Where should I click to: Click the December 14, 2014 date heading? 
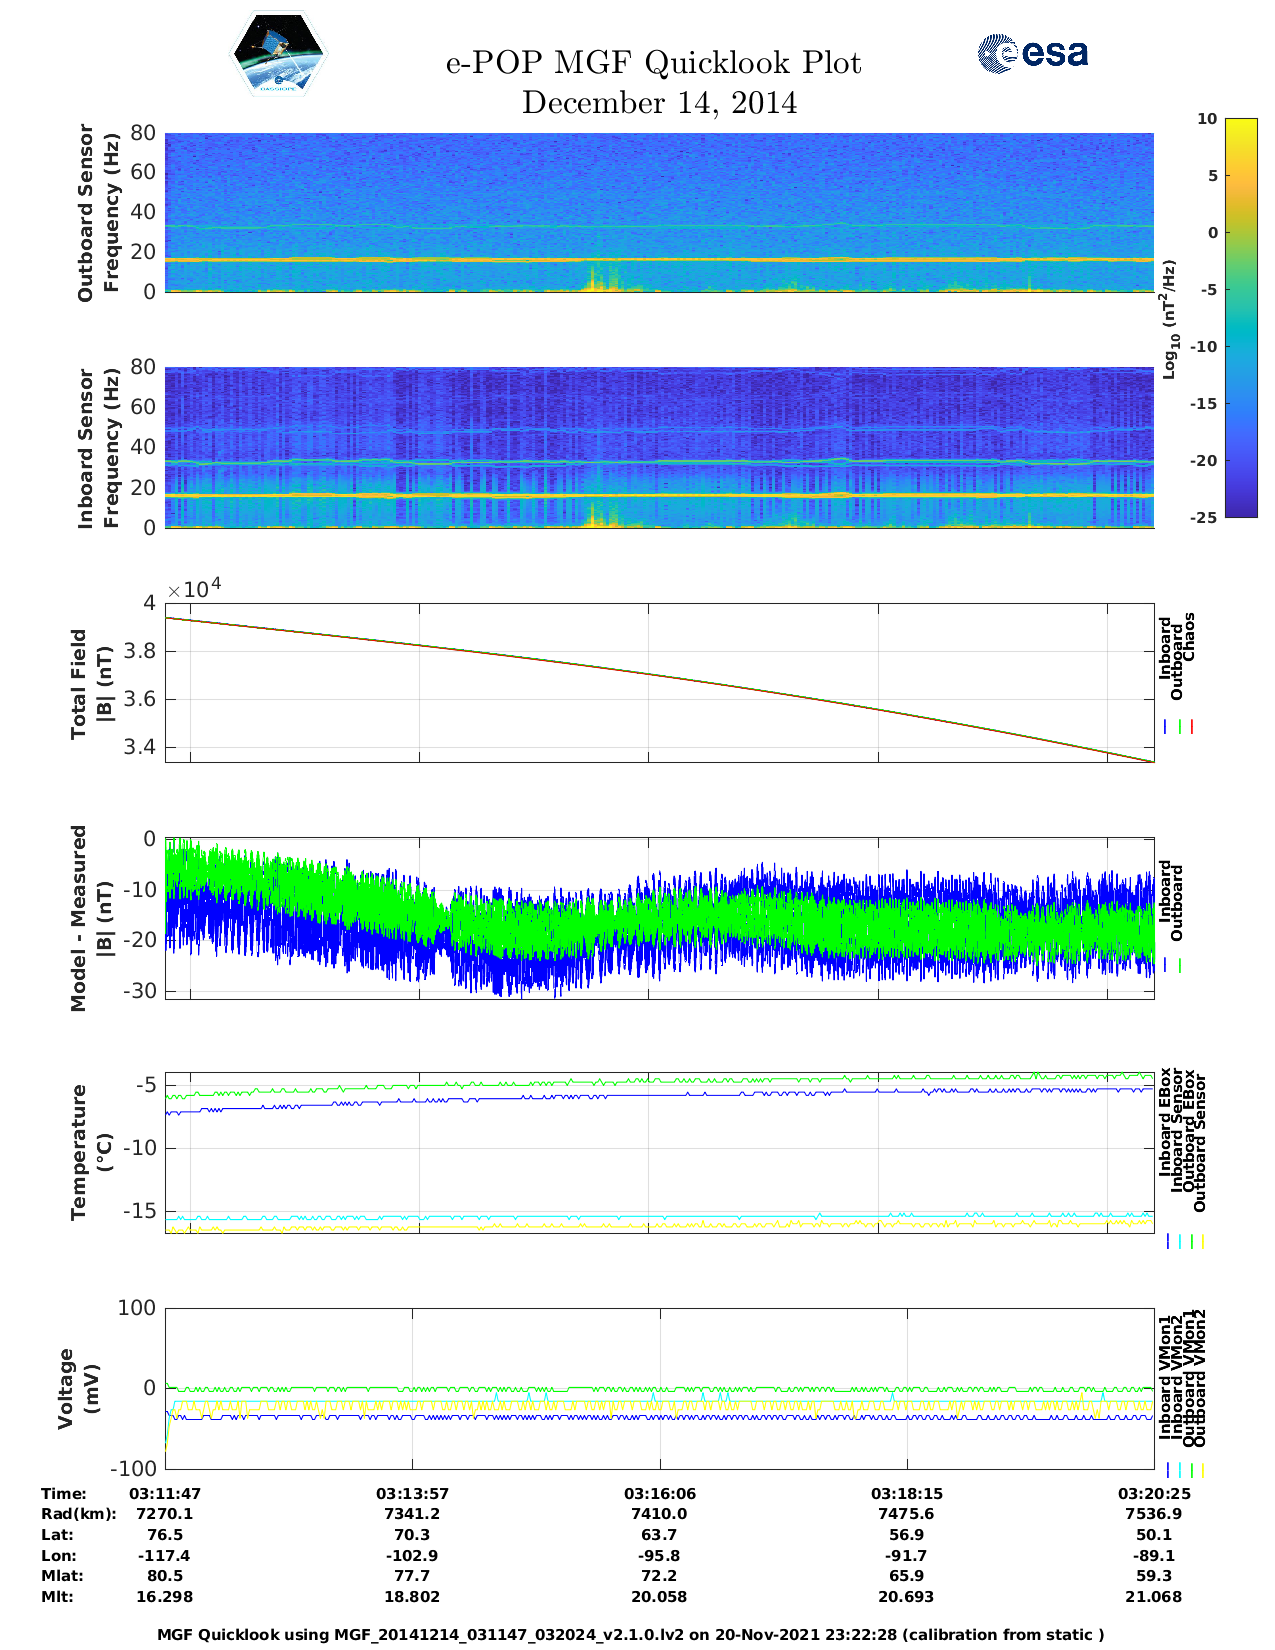(x=659, y=103)
